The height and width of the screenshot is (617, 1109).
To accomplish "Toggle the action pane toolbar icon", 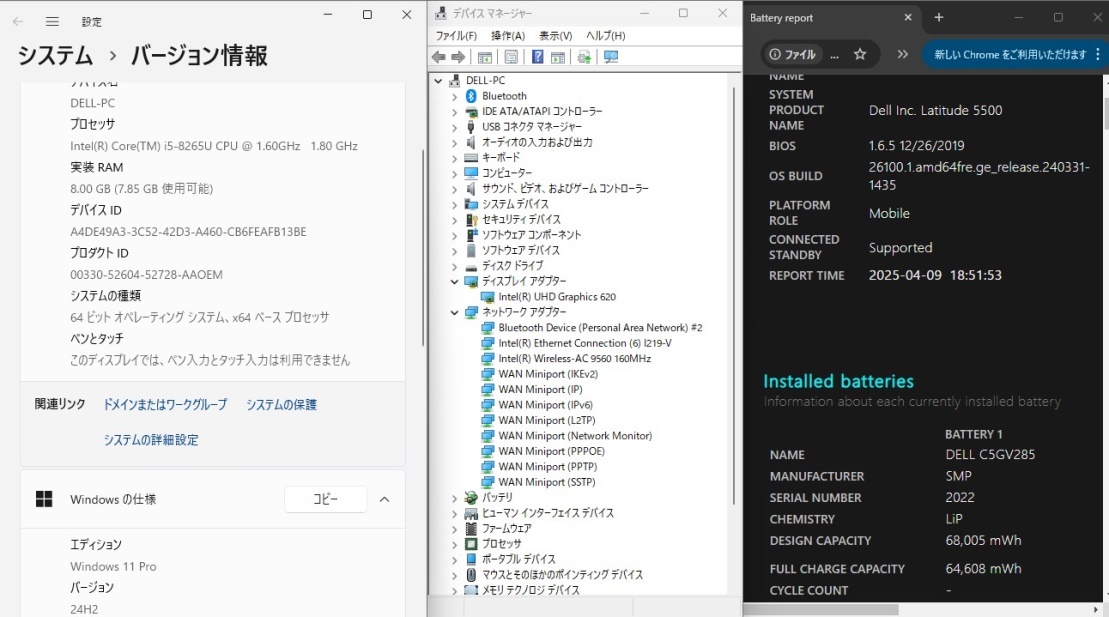I will [558, 57].
